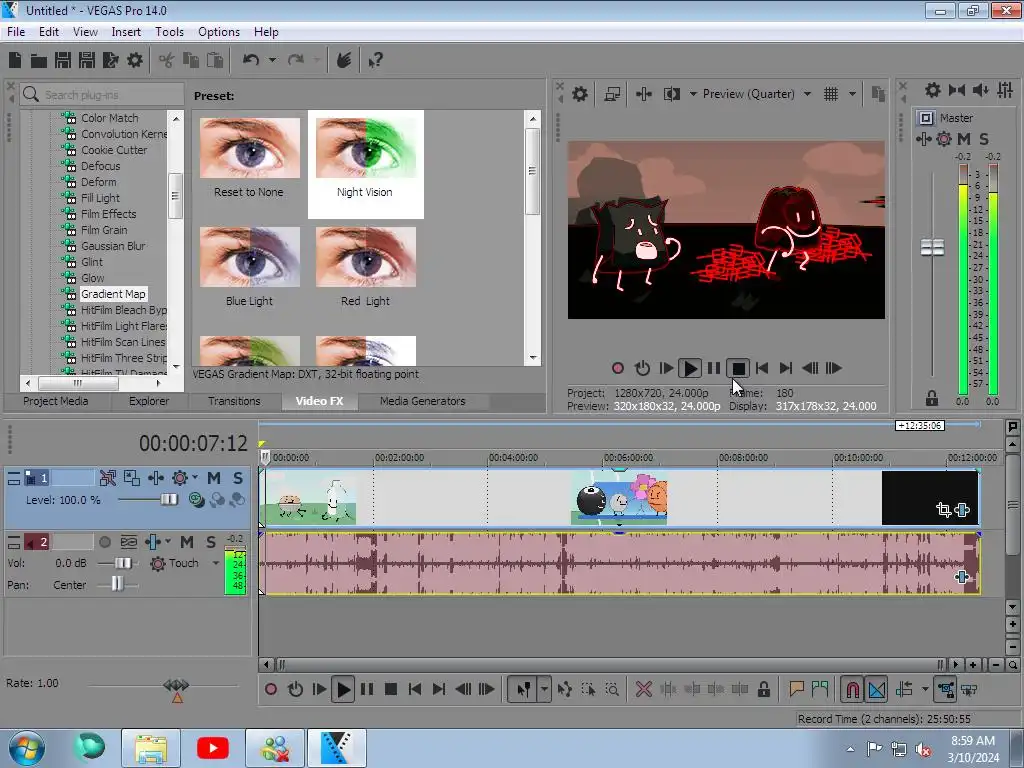Solo the Master bus

[984, 138]
